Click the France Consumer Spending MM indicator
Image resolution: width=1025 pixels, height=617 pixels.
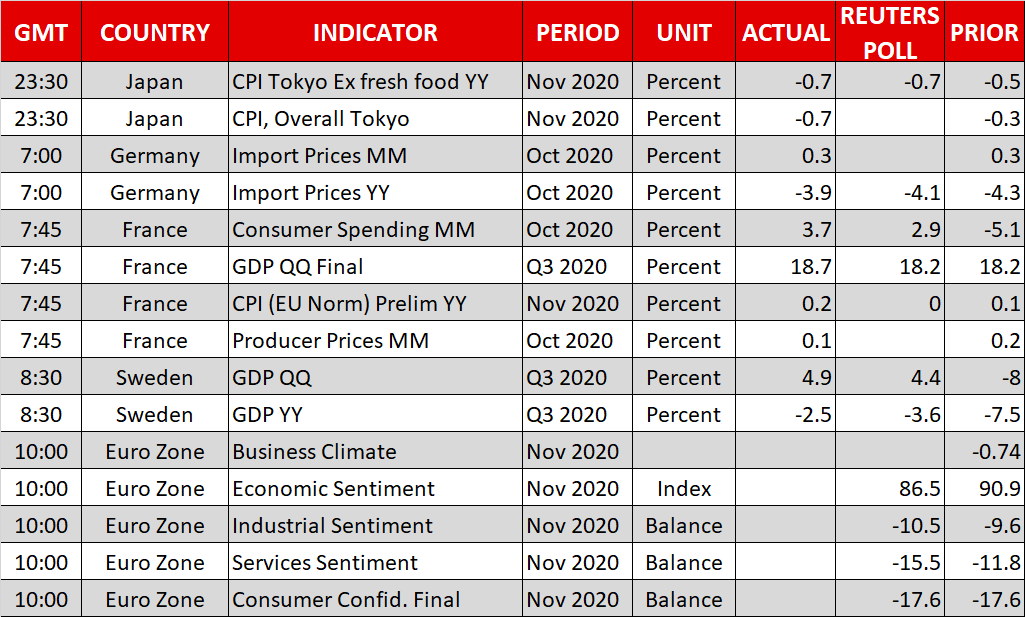click(353, 230)
